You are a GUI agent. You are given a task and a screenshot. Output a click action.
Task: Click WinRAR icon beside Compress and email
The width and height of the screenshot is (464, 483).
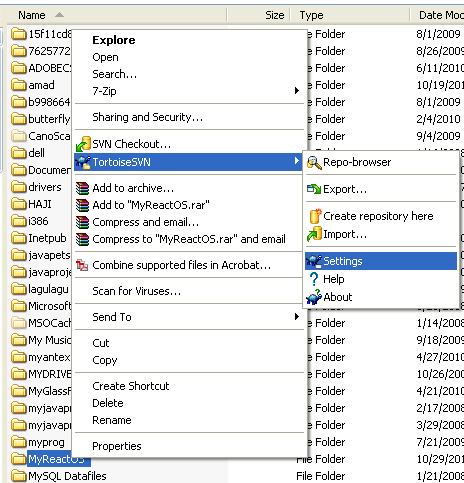point(82,222)
